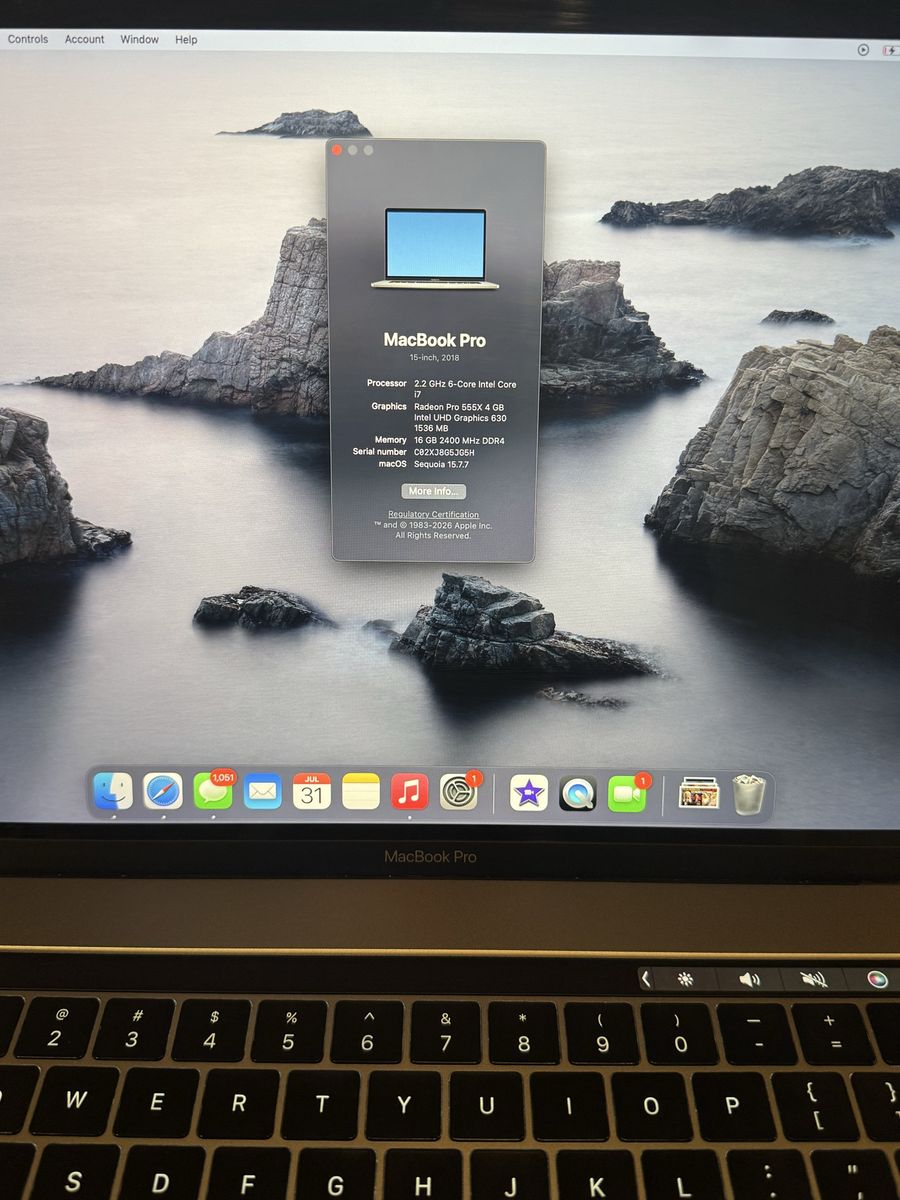Open Messages with the 1,051 badge

click(213, 791)
